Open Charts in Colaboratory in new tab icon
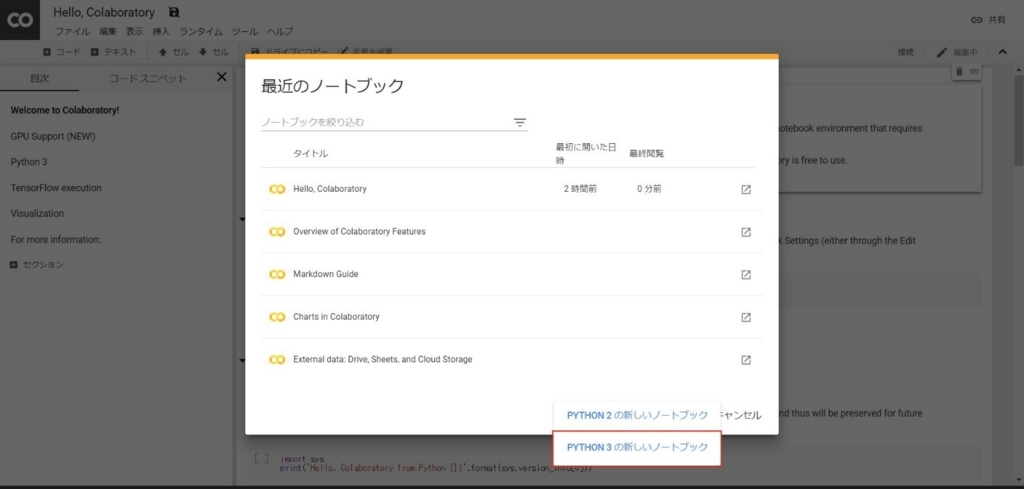The height and width of the screenshot is (489, 1024). [x=746, y=317]
